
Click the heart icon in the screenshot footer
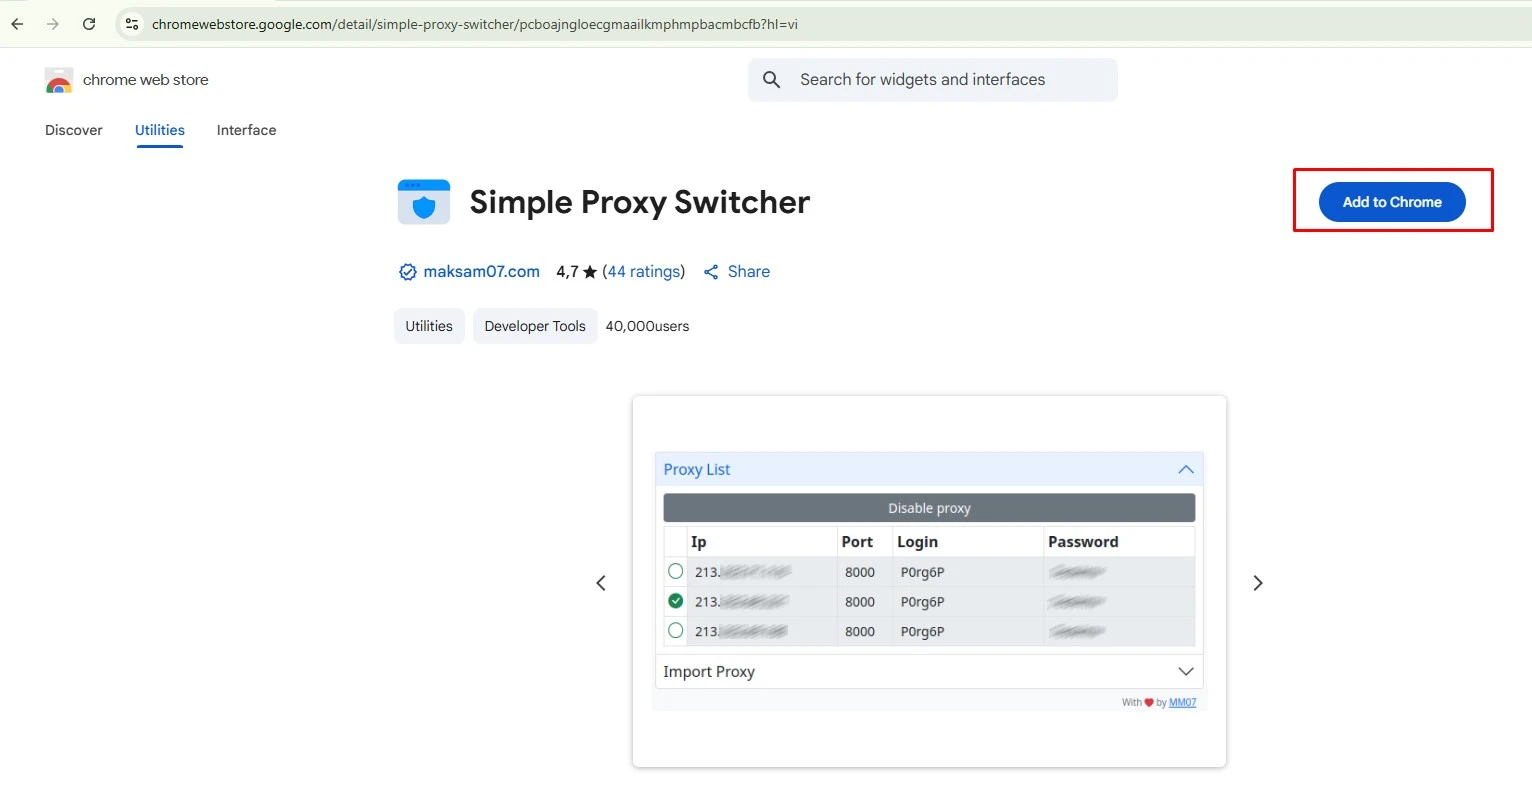(1149, 702)
